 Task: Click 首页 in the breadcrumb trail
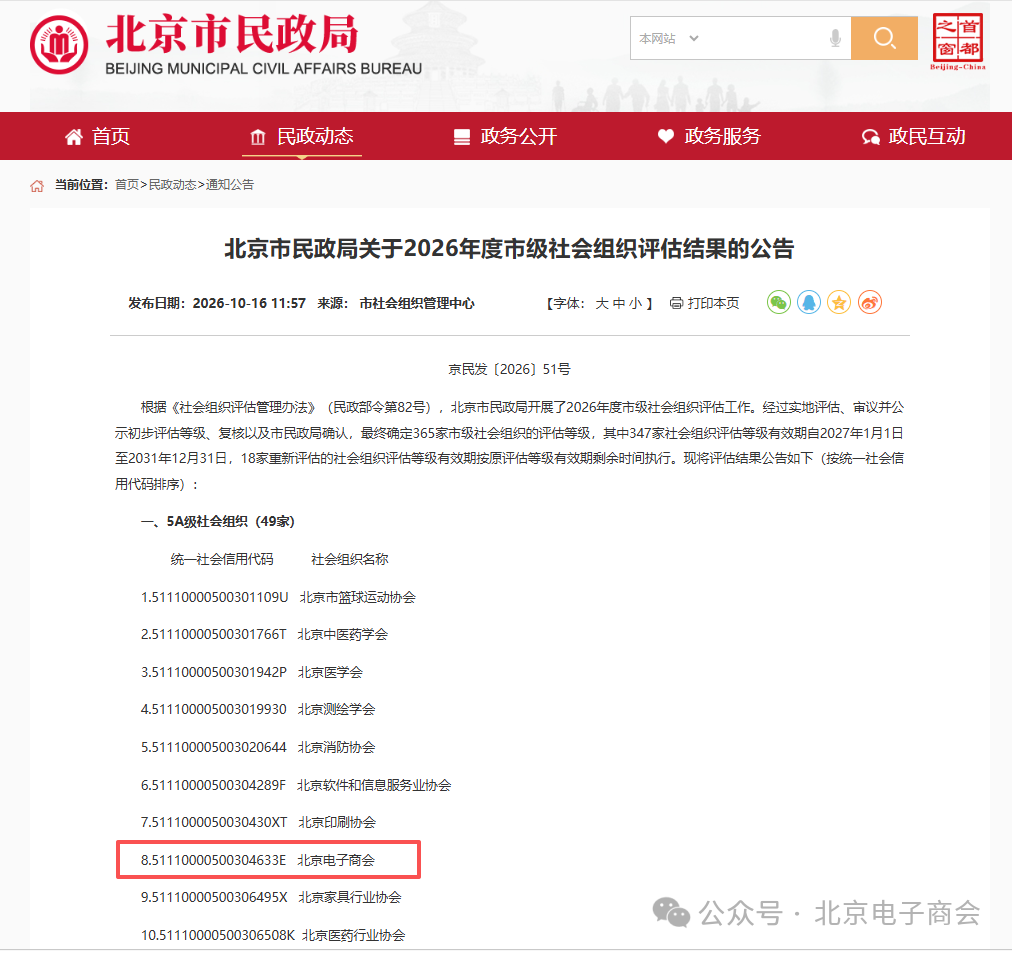tap(126, 185)
